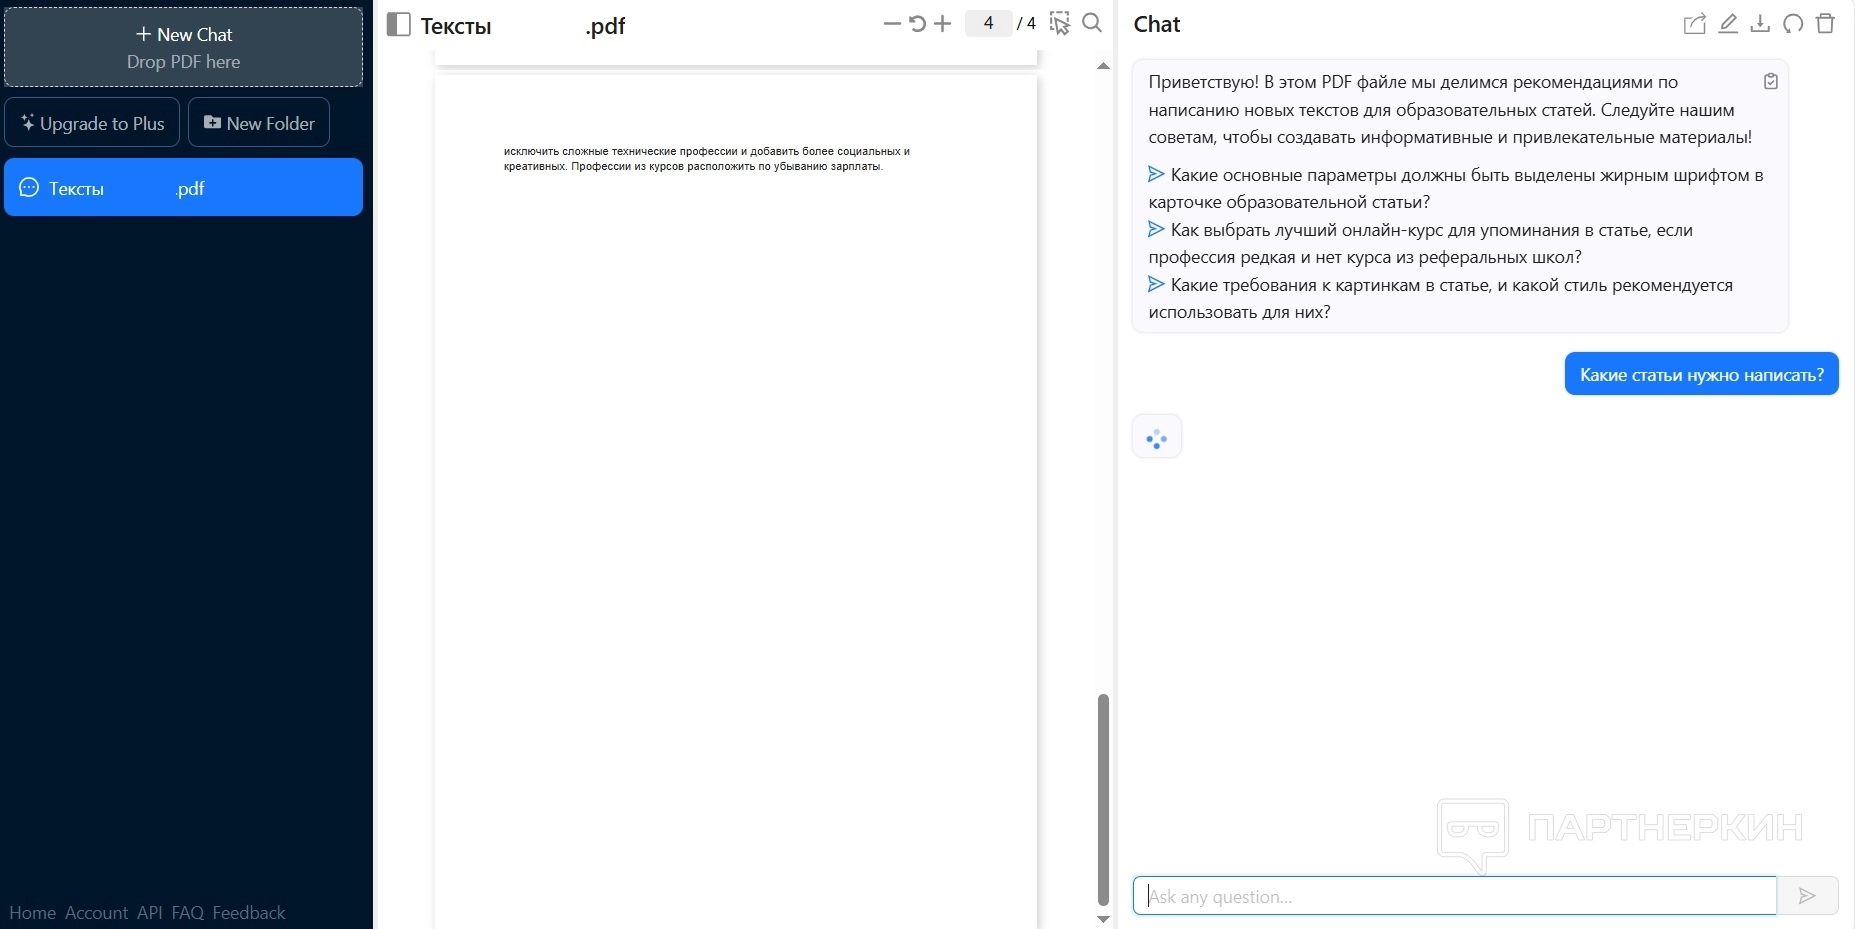This screenshot has height=929, width=1855.
Task: Click Upgrade to Plus button
Action: tap(92, 123)
